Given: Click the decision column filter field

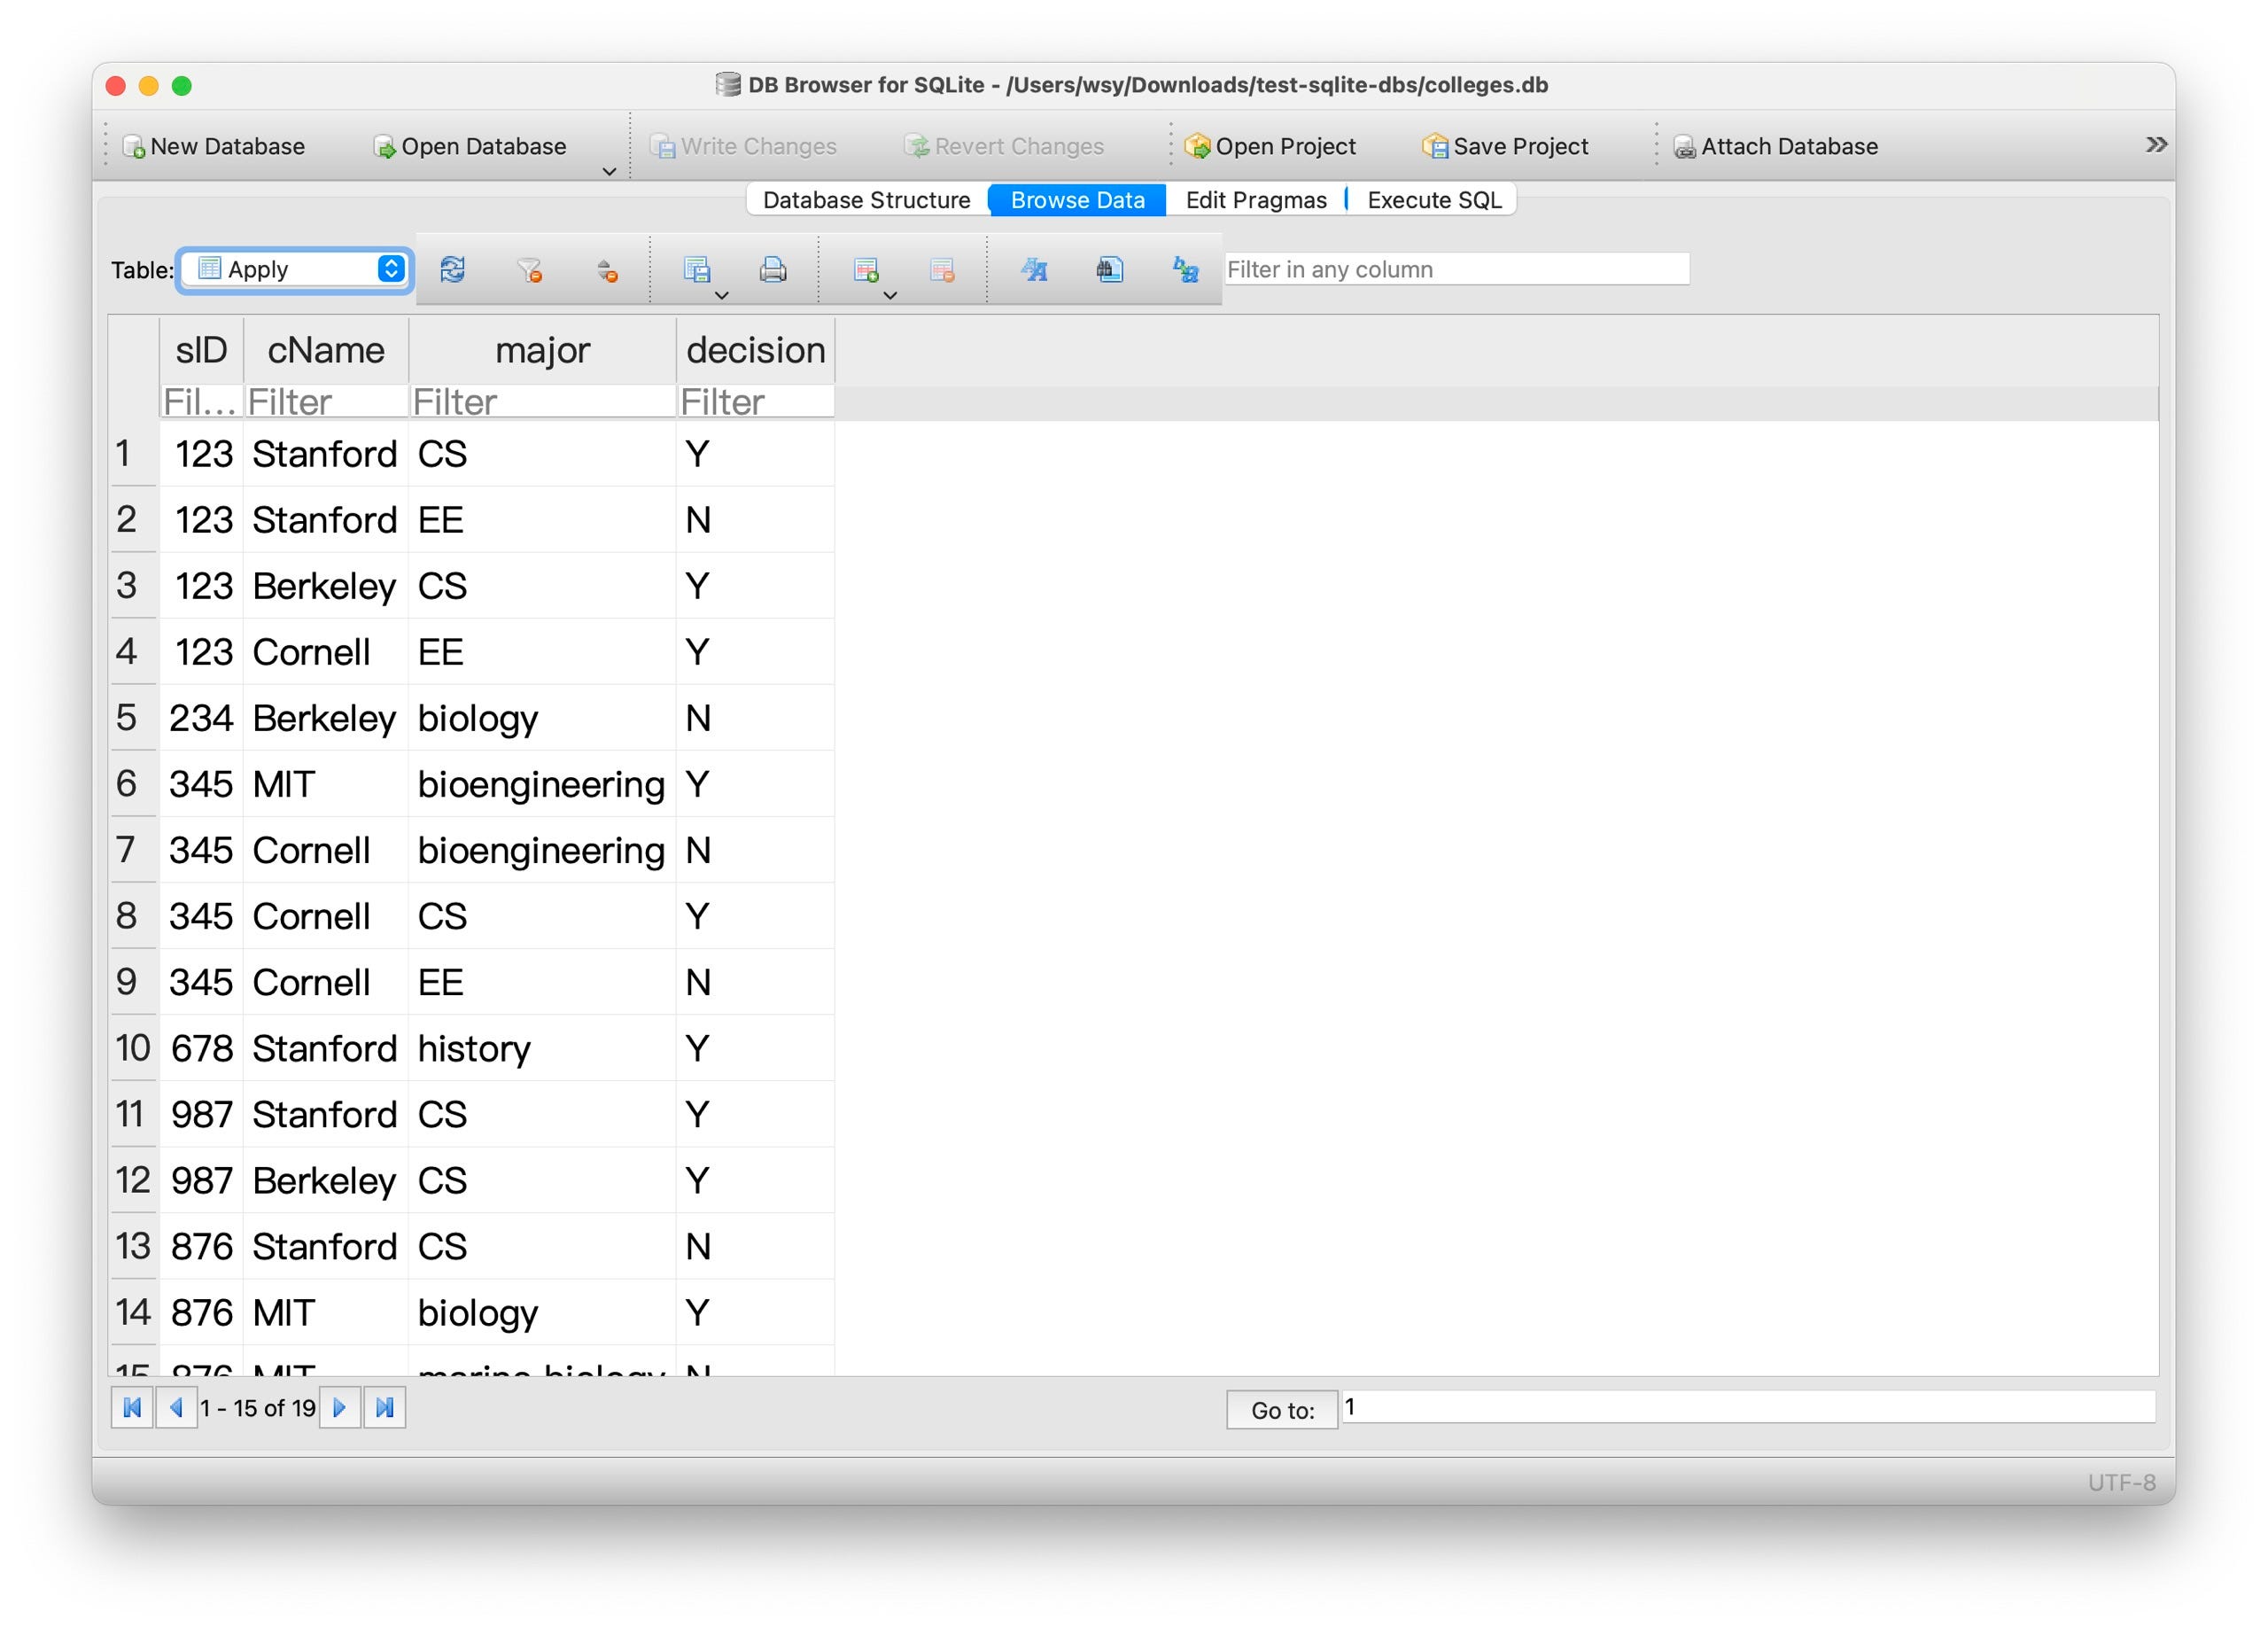Looking at the screenshot, I should coord(756,402).
